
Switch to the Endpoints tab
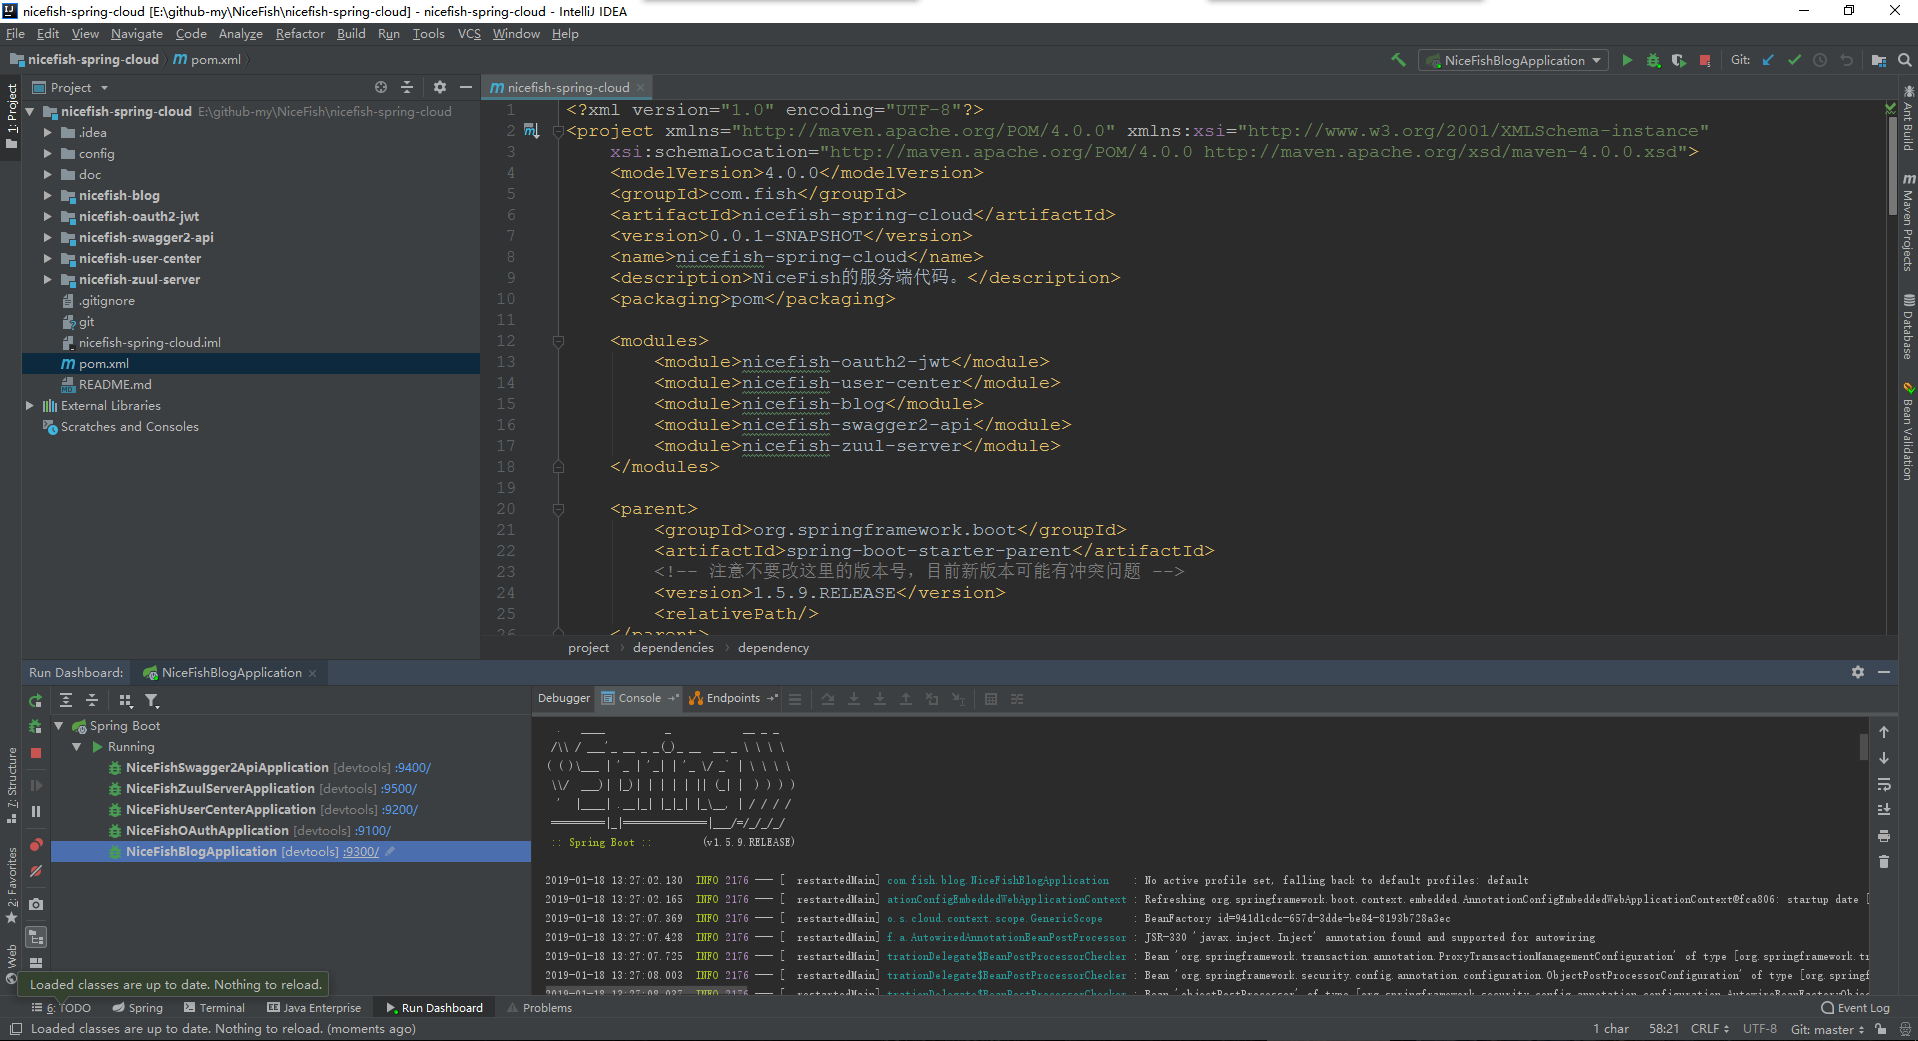pos(733,699)
